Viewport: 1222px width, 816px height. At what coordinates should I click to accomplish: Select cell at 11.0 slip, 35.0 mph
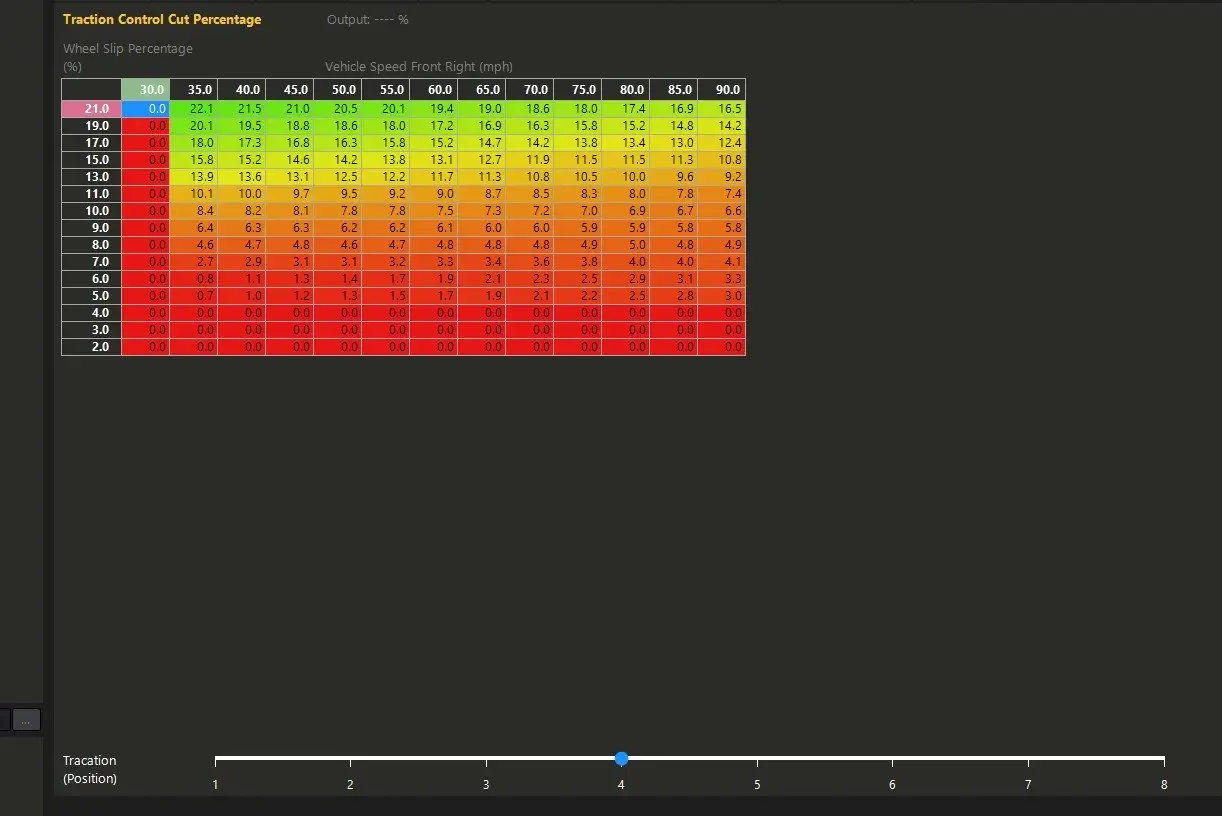(x=194, y=194)
